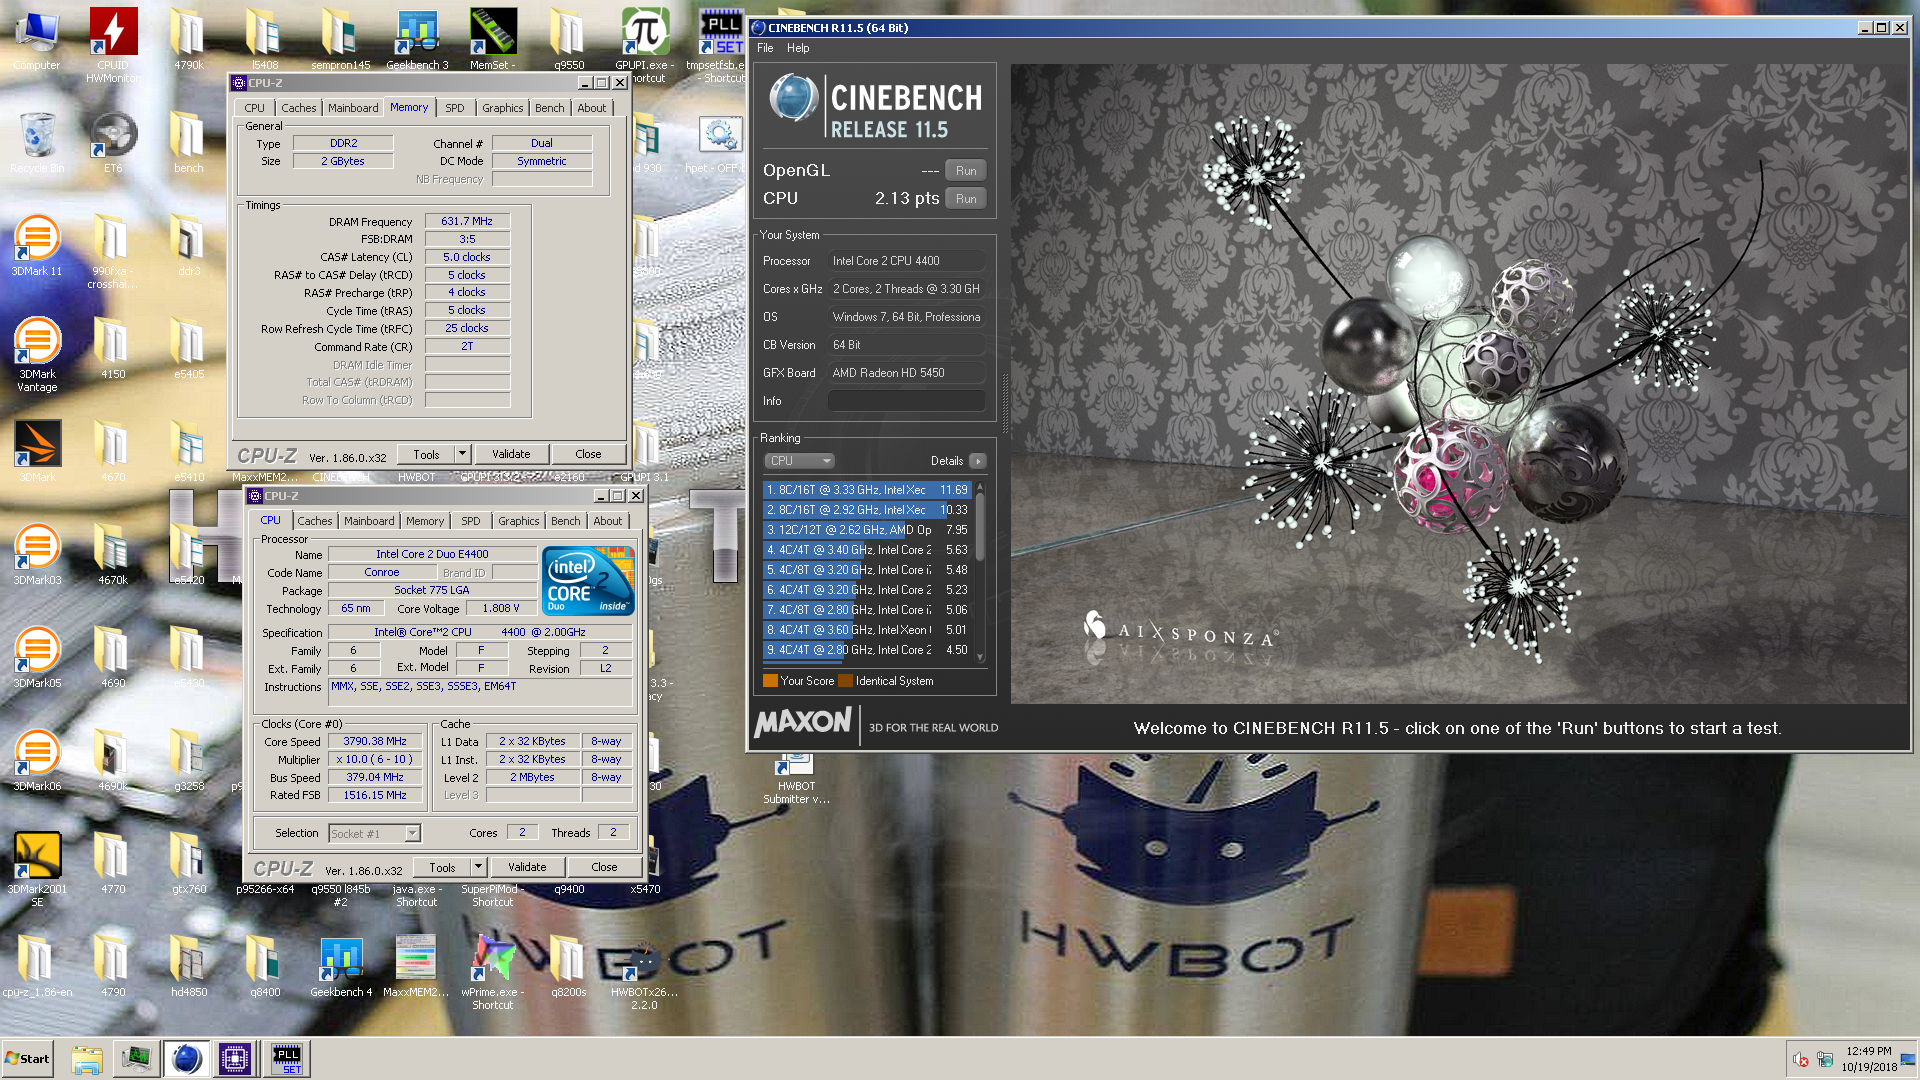Screen dimensions: 1920x1080
Task: Expand ranking Details arrow in Cinebench
Action: pyautogui.click(x=978, y=461)
